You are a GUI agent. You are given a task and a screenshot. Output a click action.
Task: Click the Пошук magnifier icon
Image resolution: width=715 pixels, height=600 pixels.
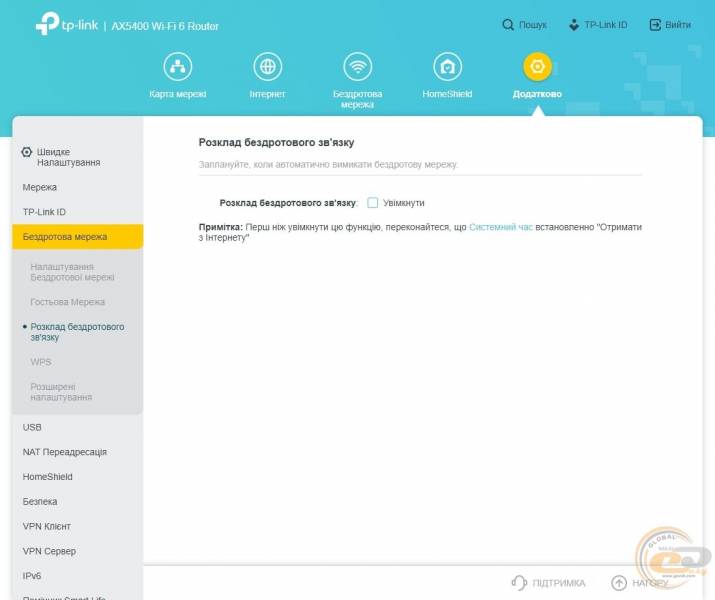coord(508,25)
